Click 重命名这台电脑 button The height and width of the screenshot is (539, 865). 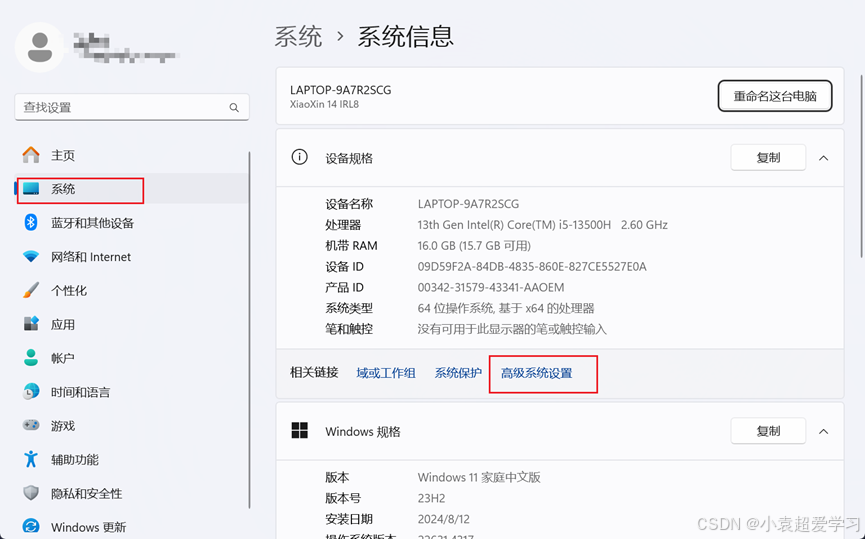(775, 96)
